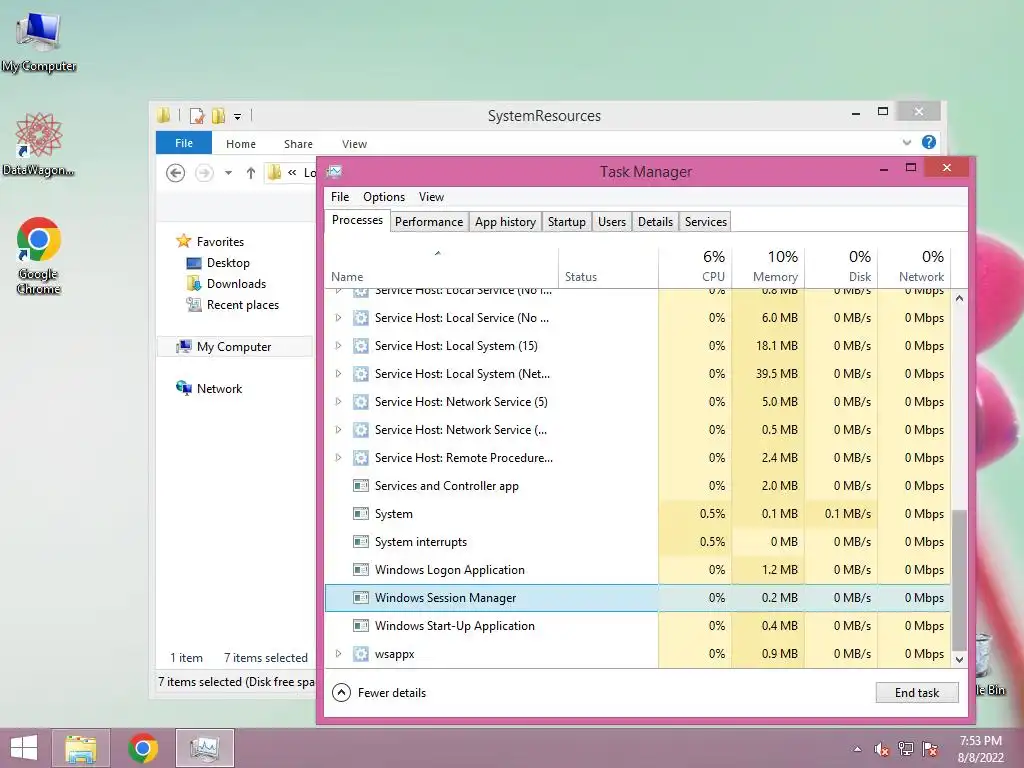Open Task Manager File menu
Viewport: 1024px width, 768px height.
click(340, 197)
